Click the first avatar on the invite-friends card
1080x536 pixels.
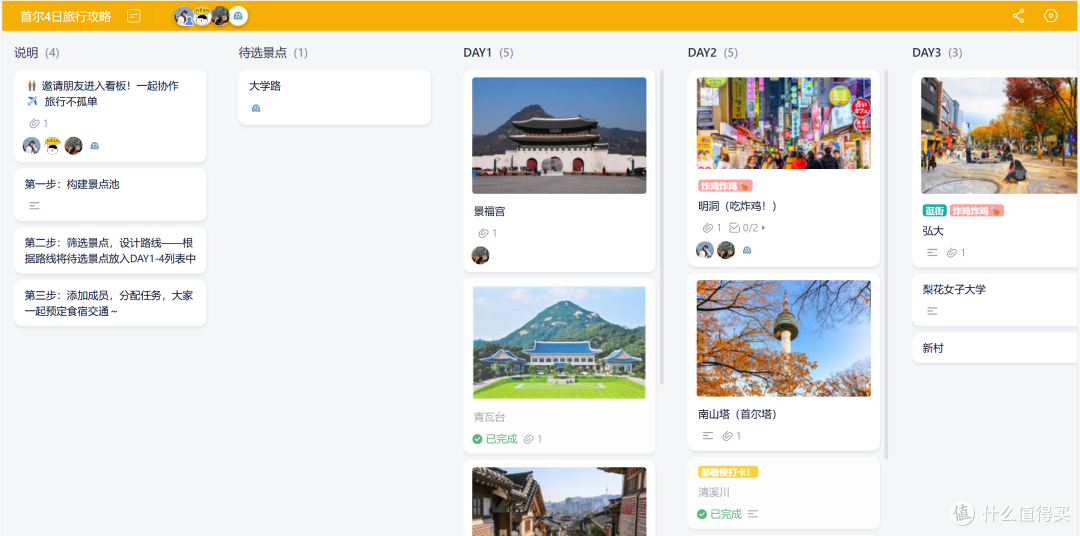click(x=31, y=145)
